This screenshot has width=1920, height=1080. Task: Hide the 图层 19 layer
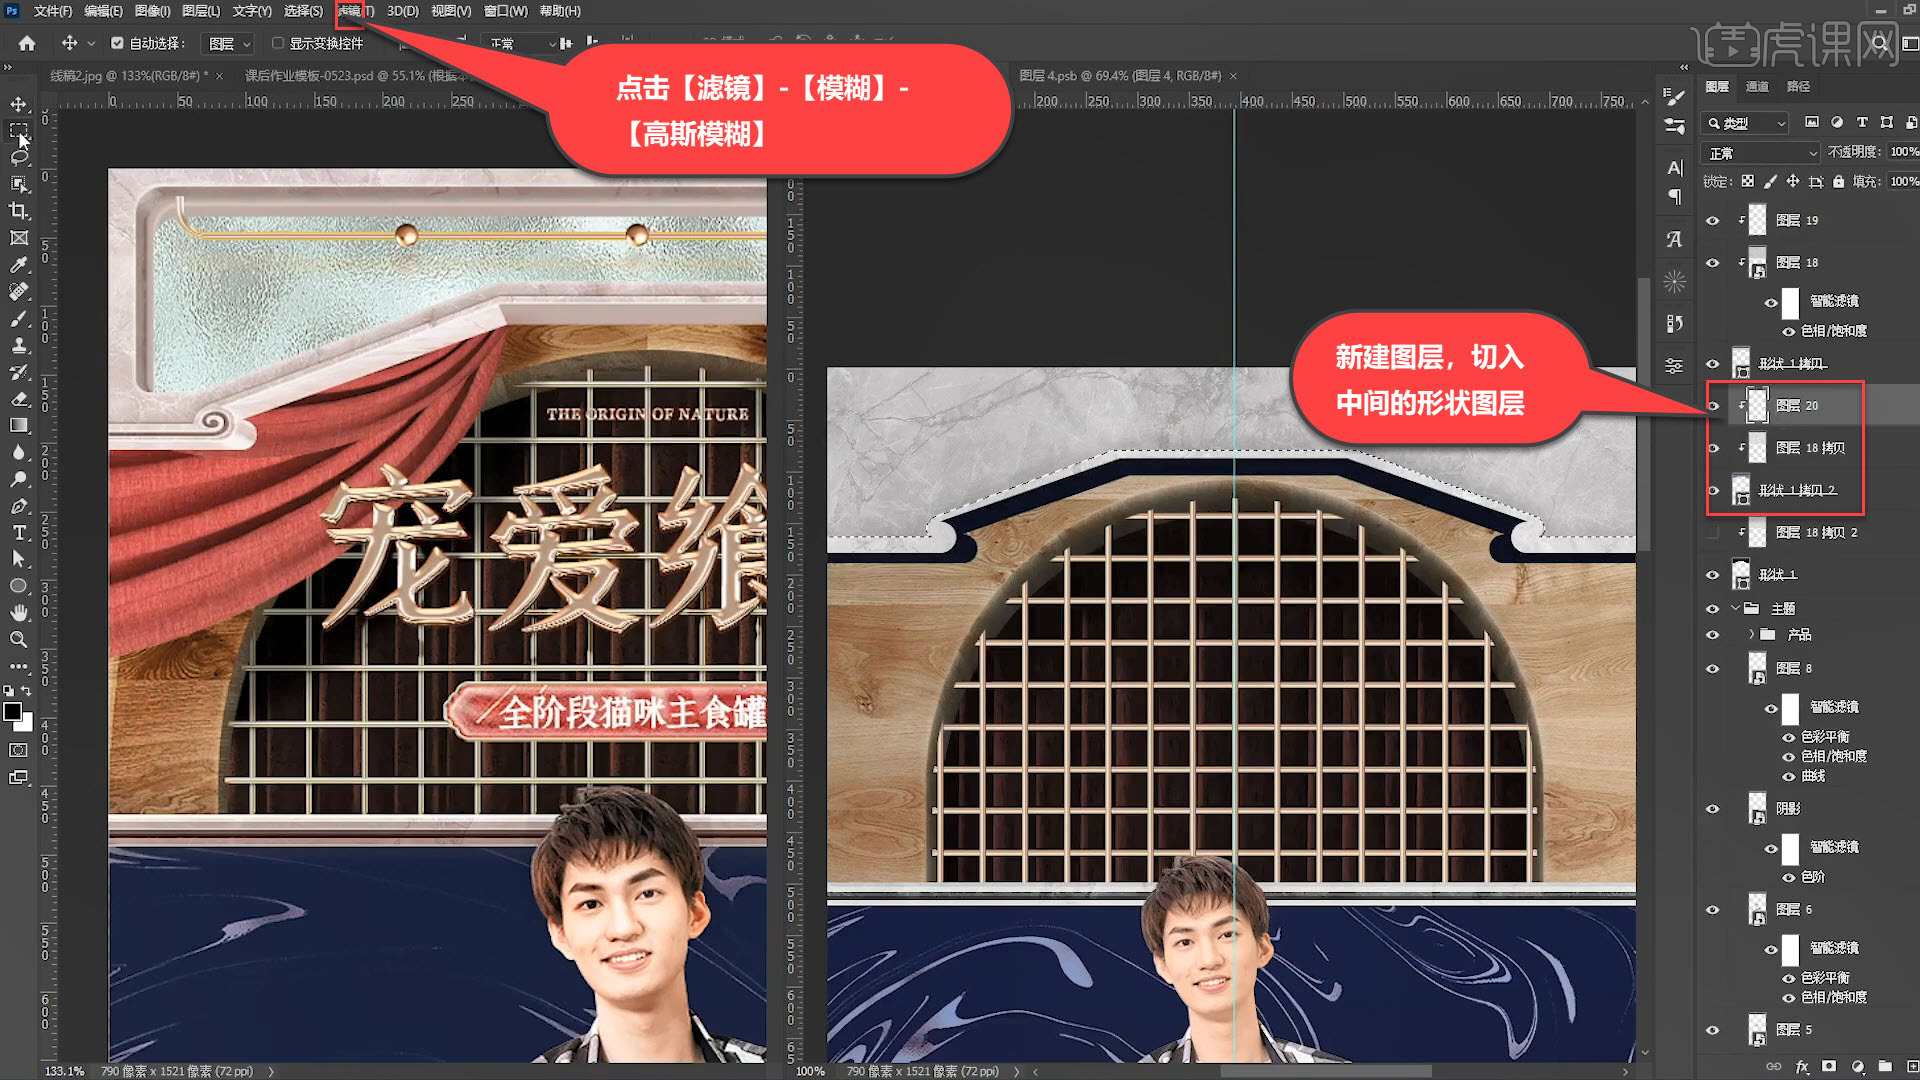pos(1712,221)
